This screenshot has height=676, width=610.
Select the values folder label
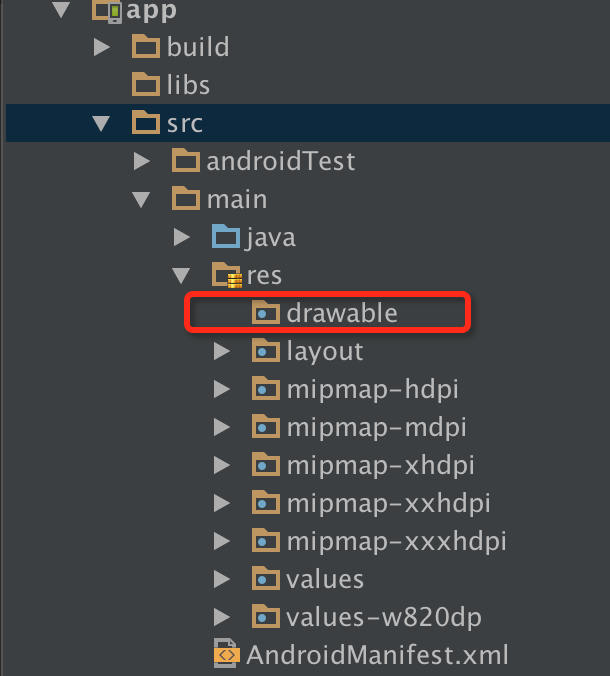[325, 579]
